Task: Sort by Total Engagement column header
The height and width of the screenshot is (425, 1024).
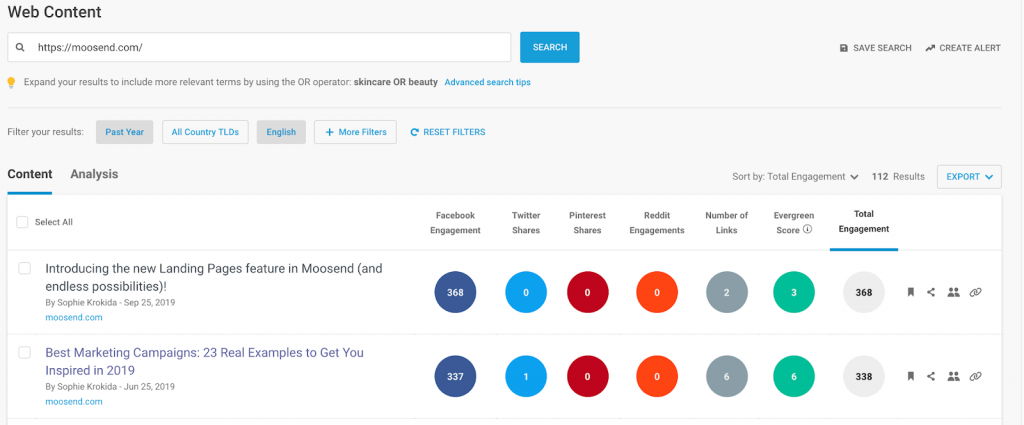Action: 864,221
